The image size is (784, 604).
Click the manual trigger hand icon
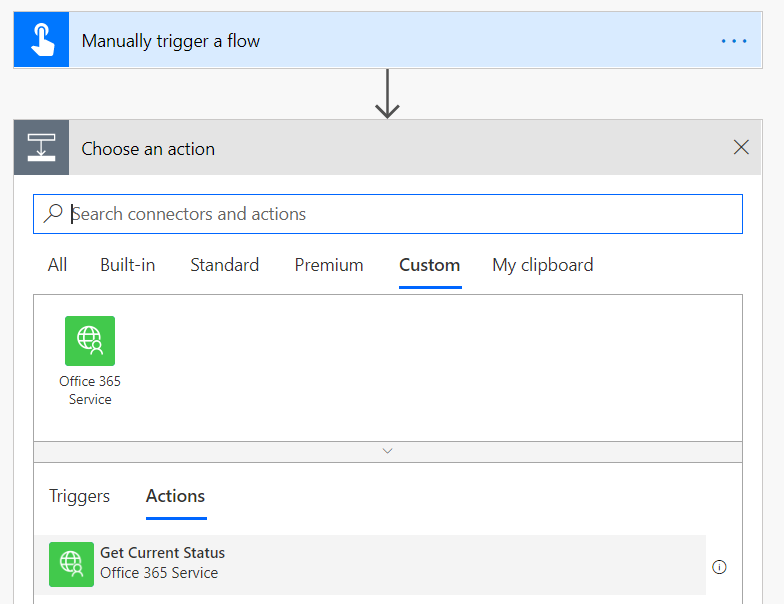coord(42,40)
